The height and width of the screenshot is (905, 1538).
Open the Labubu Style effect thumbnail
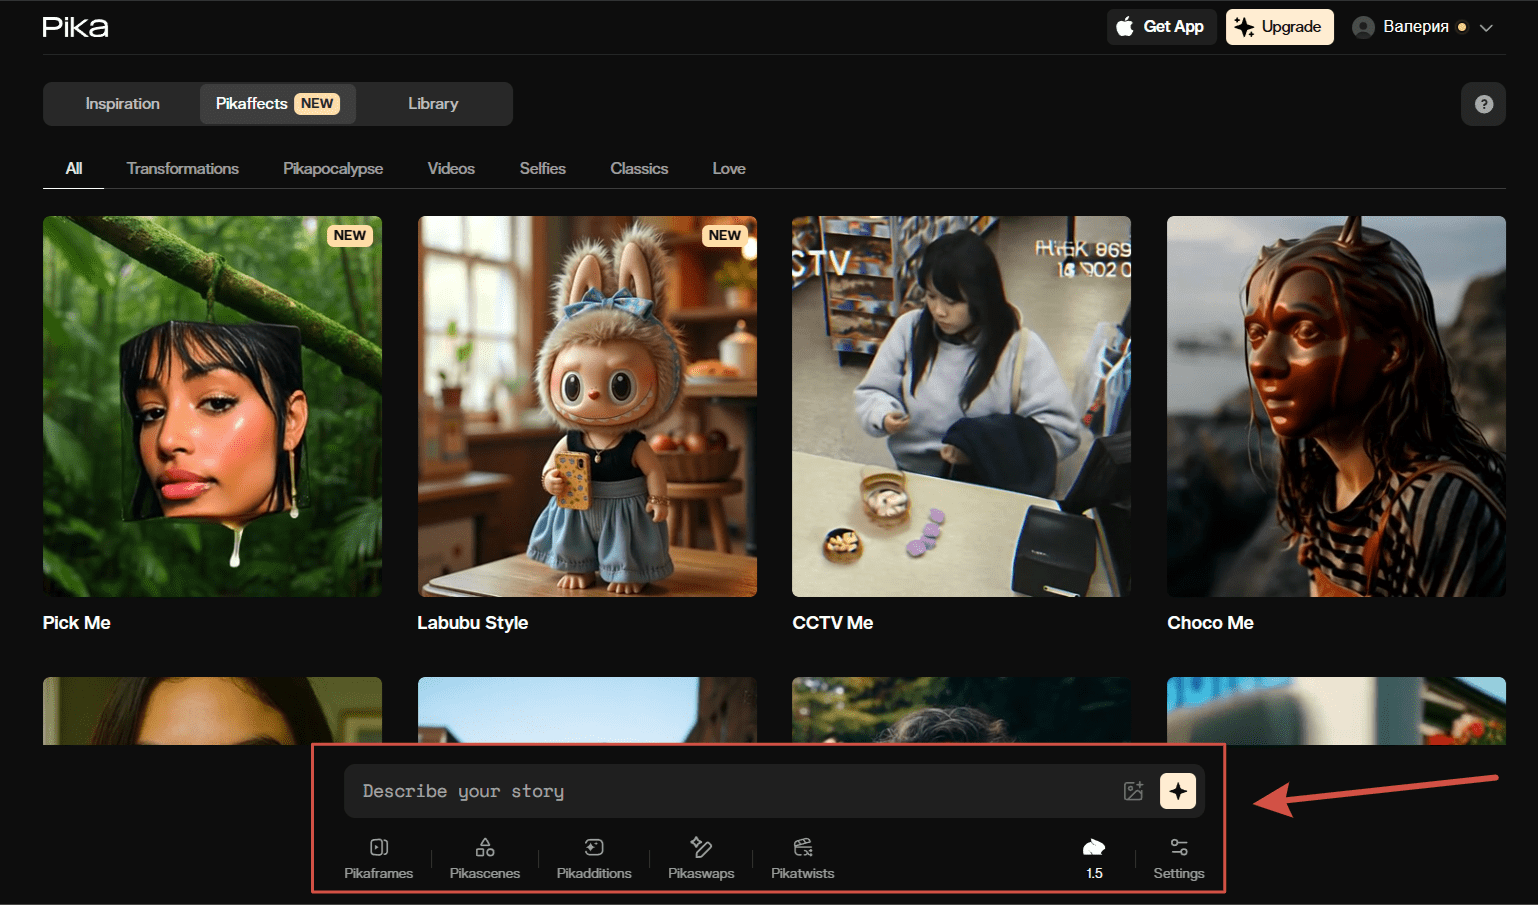tap(587, 406)
